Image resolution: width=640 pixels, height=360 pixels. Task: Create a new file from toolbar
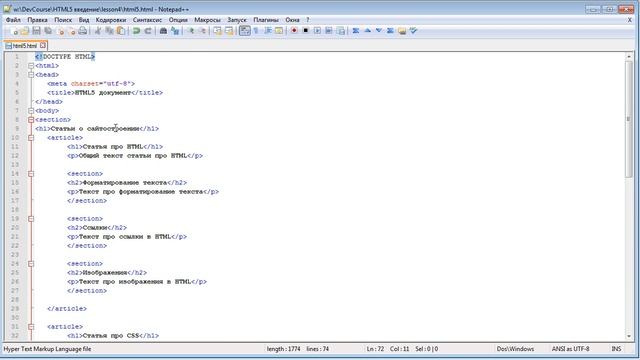(x=13, y=31)
